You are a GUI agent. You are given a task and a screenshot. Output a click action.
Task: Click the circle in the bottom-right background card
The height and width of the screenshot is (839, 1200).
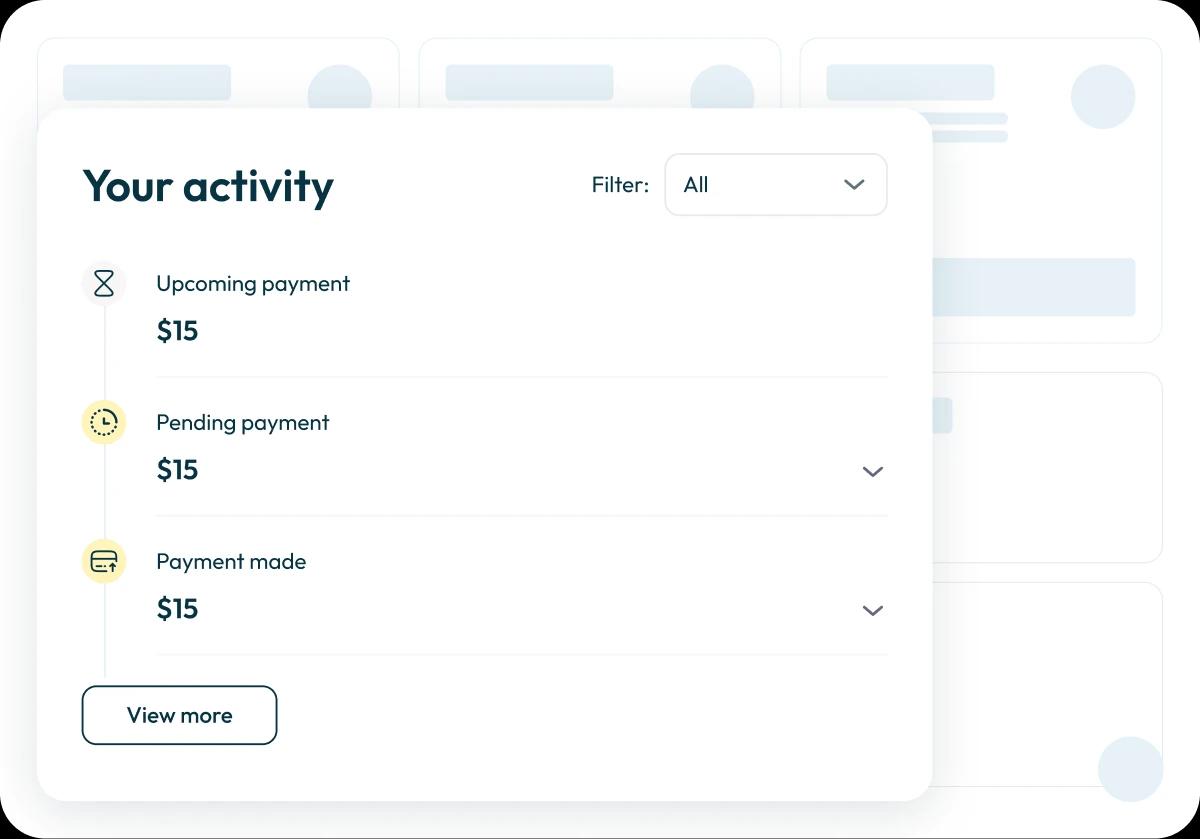(x=1130, y=769)
